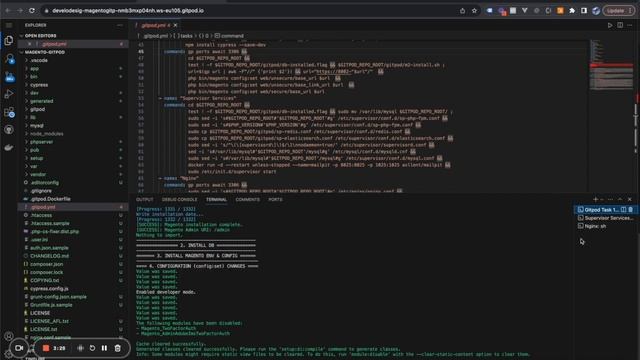Open the GitHub view in activity bar
The image size is (640, 360).
[x=9, y=130]
